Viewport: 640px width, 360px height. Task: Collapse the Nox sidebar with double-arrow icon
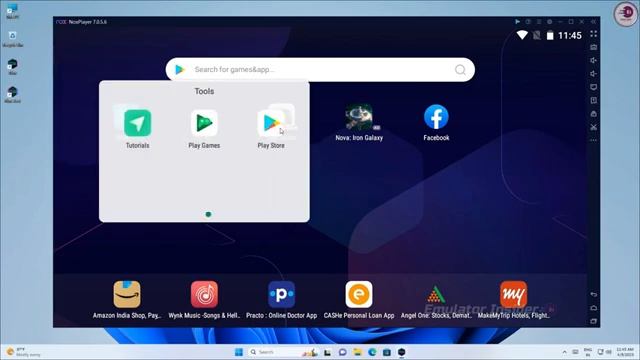coord(593,22)
